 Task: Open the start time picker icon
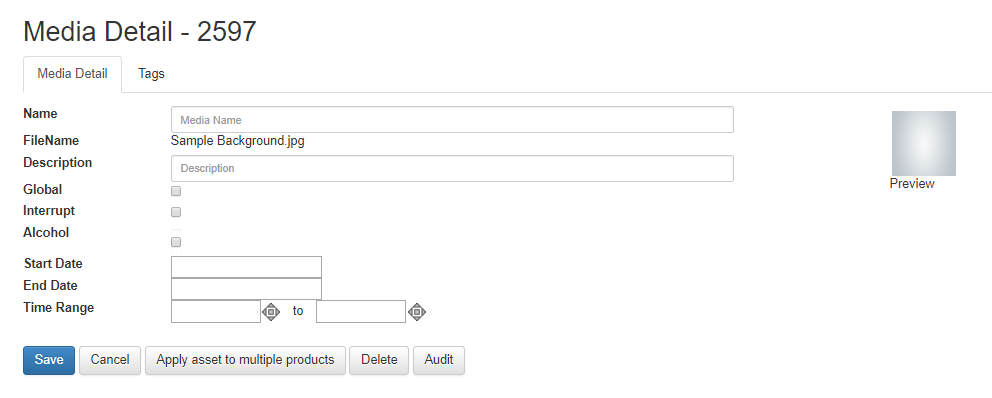click(x=271, y=311)
